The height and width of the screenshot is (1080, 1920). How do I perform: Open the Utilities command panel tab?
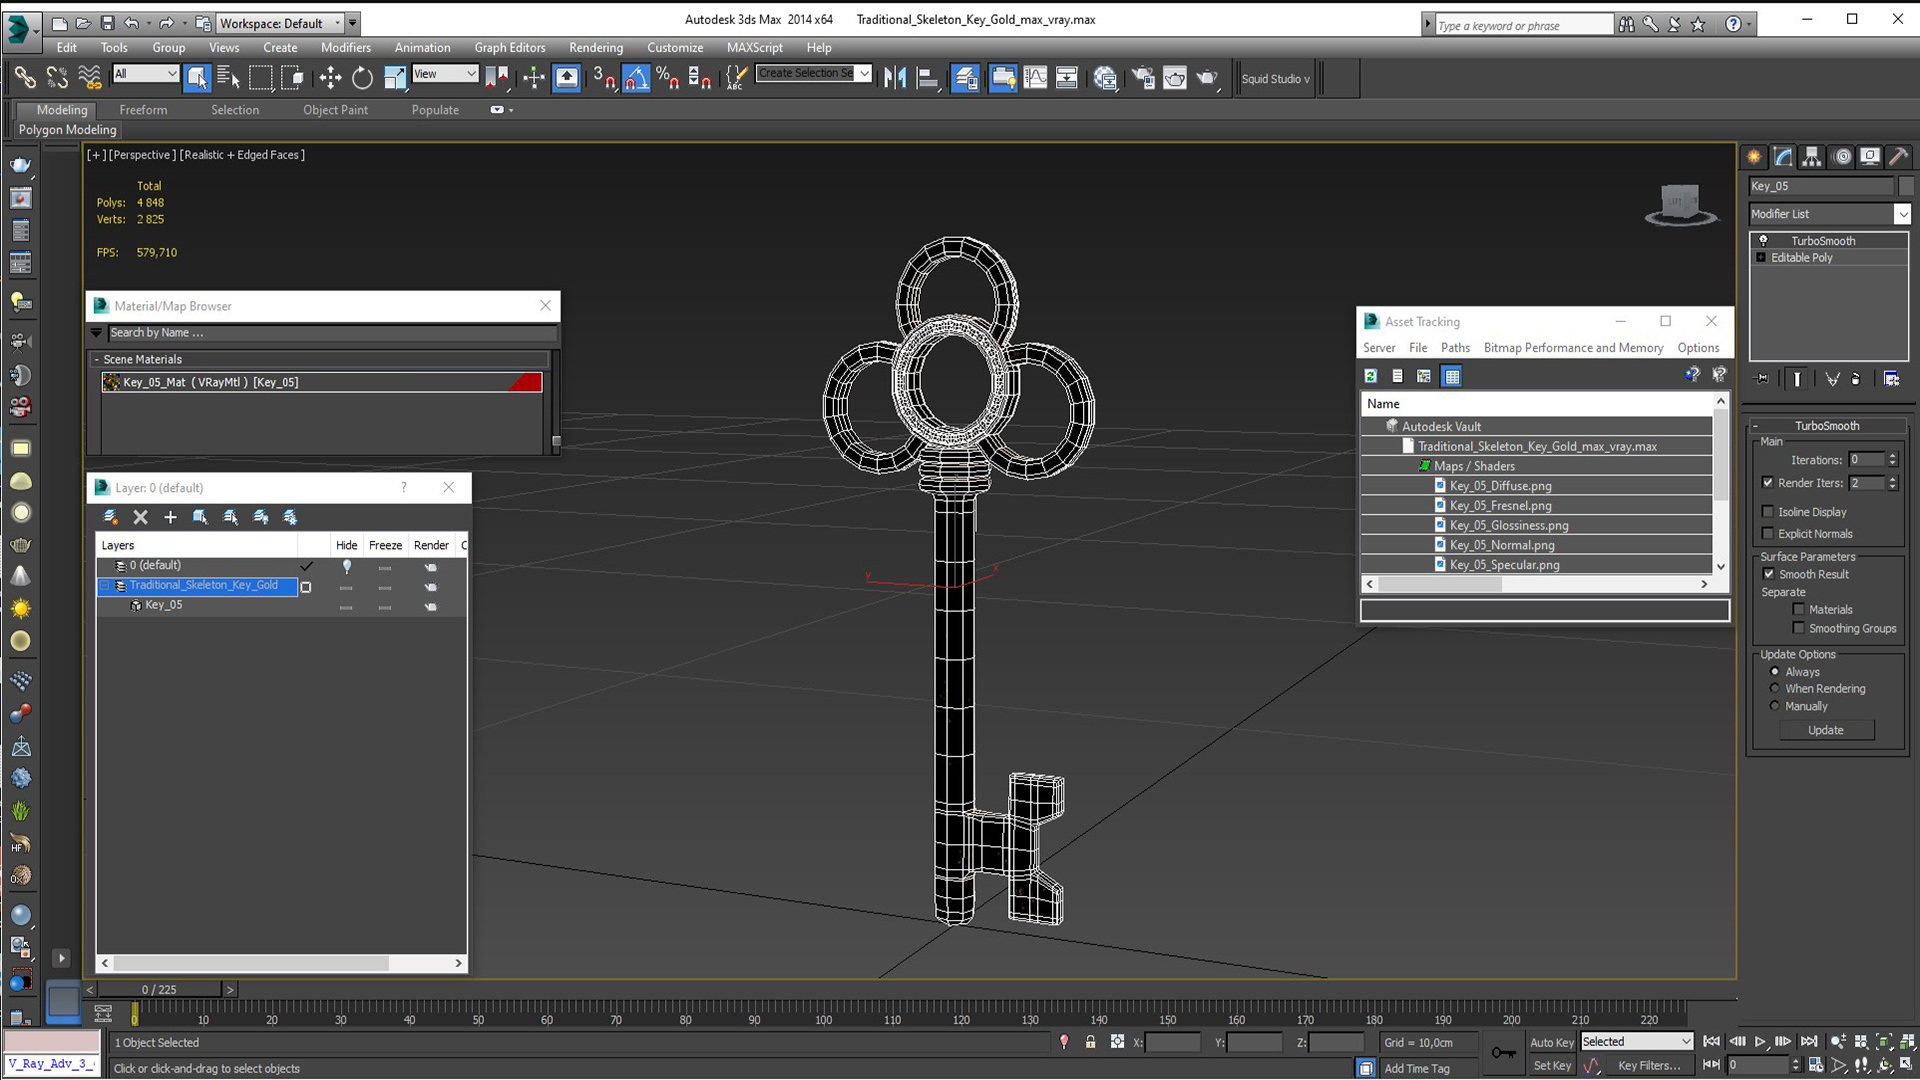[1898, 157]
